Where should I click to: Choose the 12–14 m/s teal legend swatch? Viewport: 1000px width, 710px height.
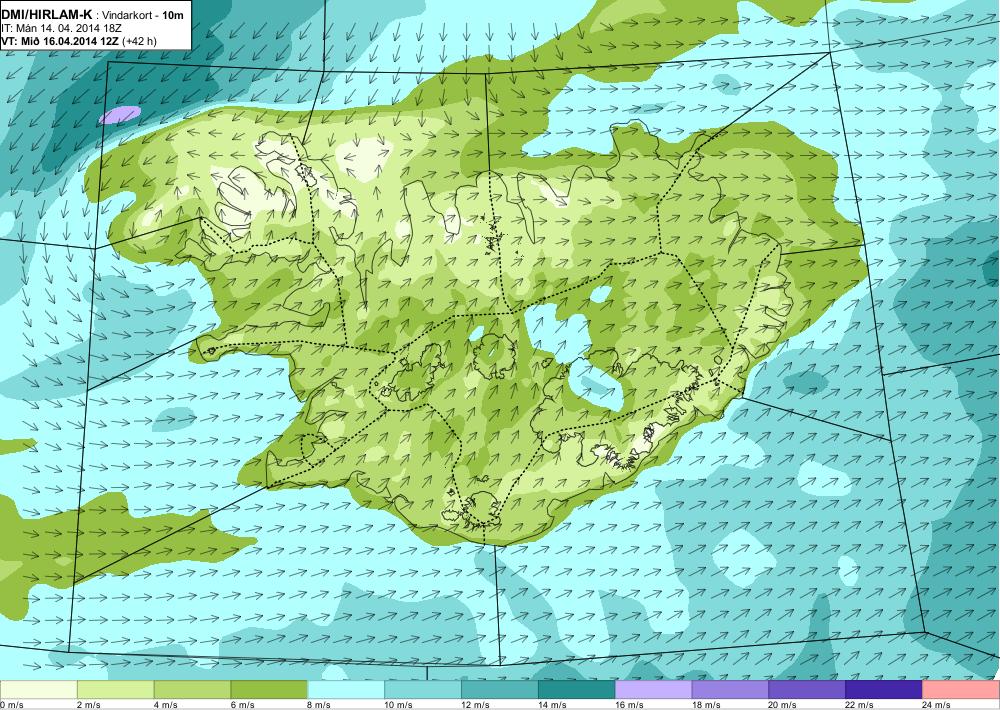pyautogui.click(x=500, y=690)
